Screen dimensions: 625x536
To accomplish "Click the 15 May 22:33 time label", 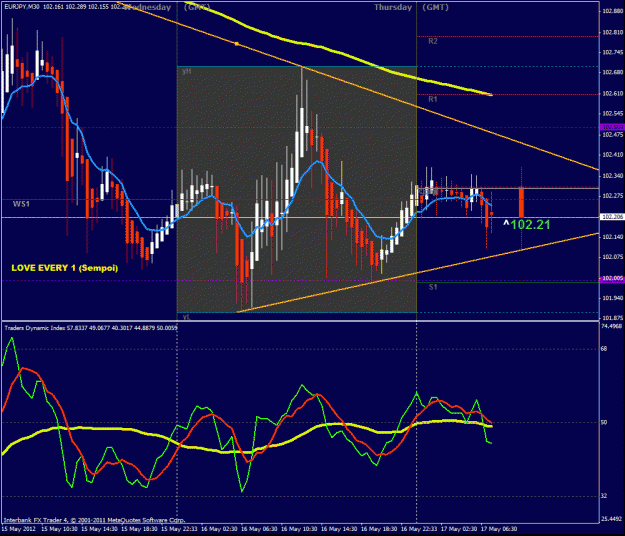I will [179, 529].
